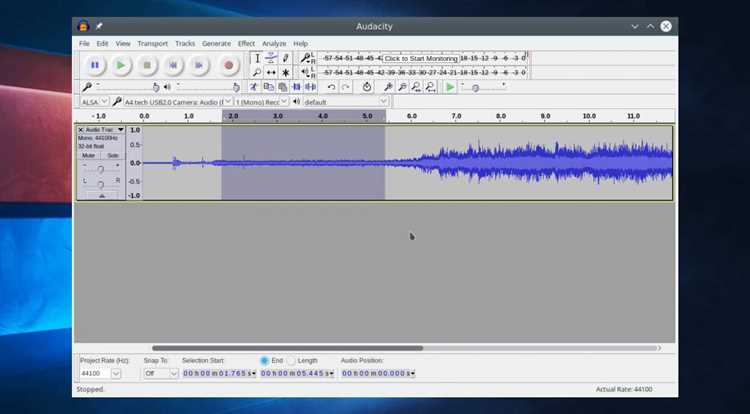750x414 pixels.
Task: Adjust the track gain slider
Action: [100, 168]
